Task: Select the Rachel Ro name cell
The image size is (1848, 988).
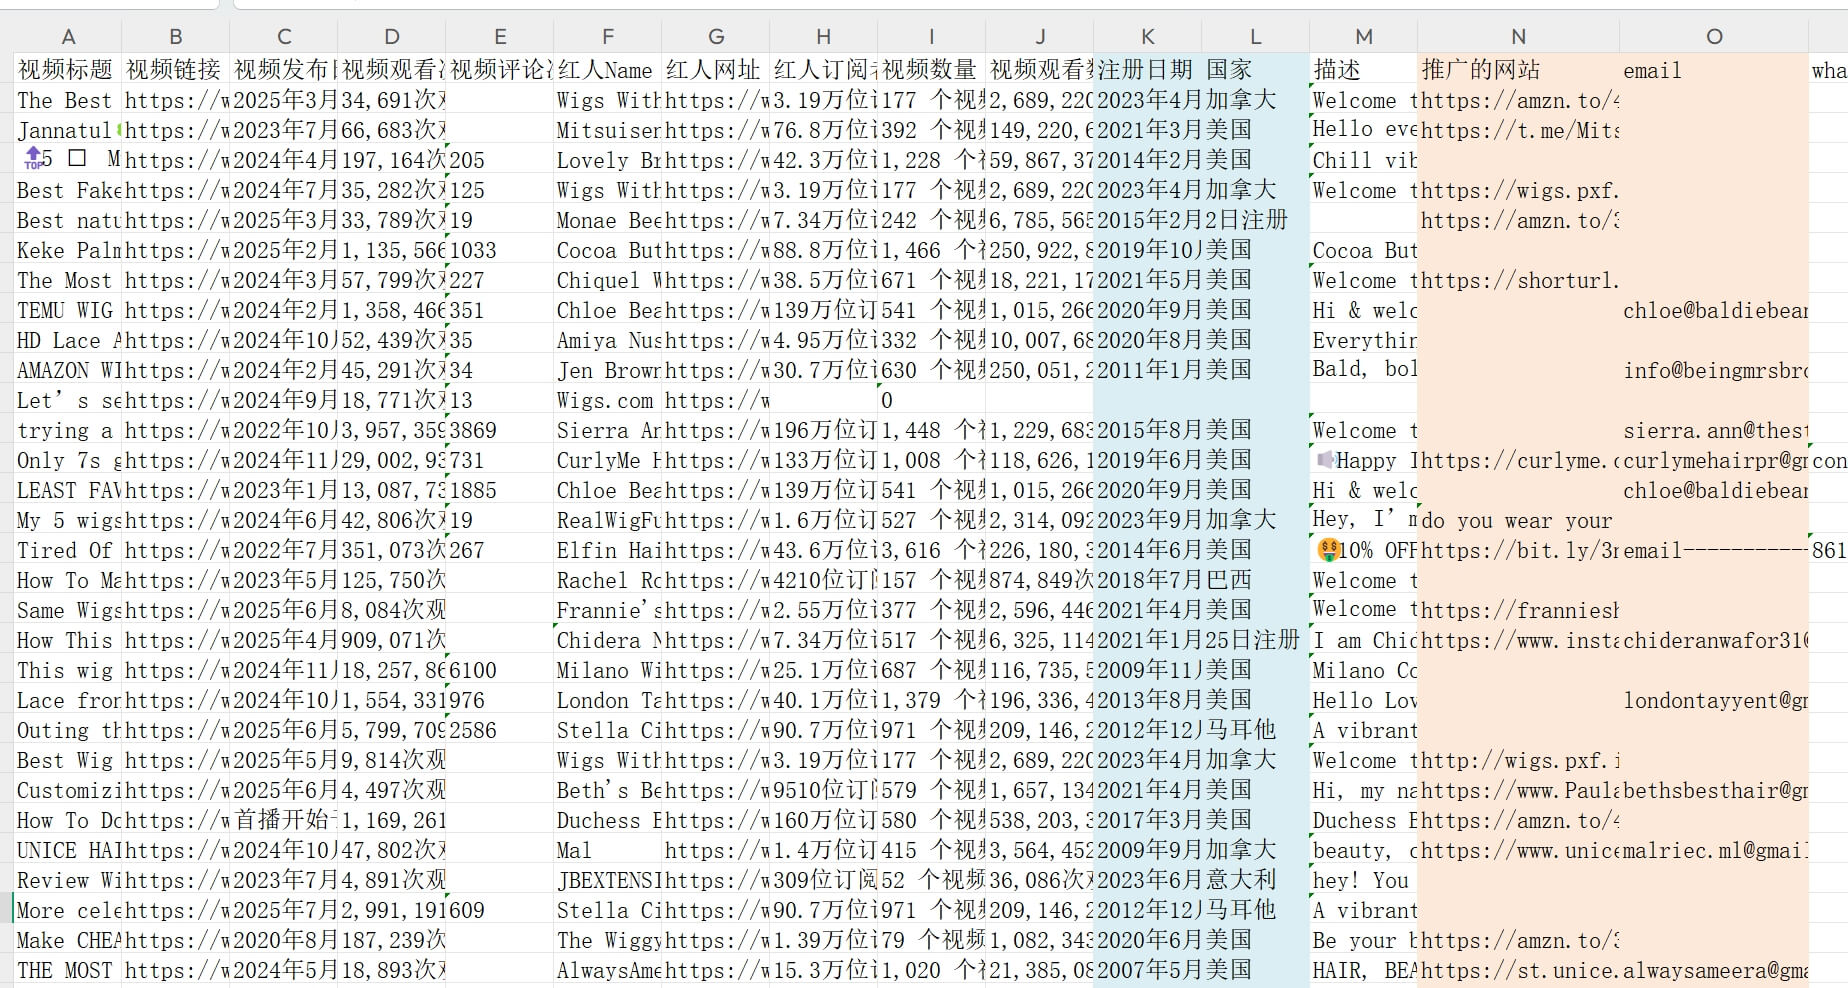Action: coord(608,580)
